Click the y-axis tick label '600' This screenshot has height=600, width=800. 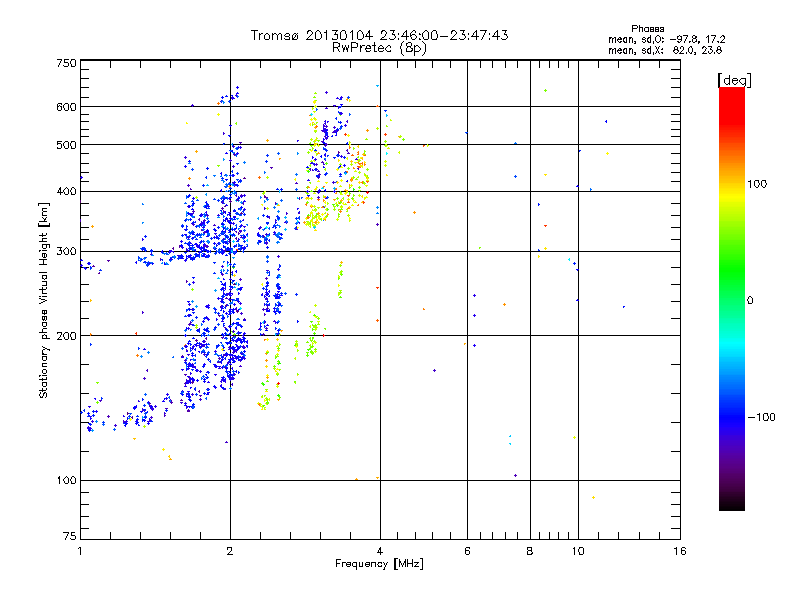[x=66, y=107]
